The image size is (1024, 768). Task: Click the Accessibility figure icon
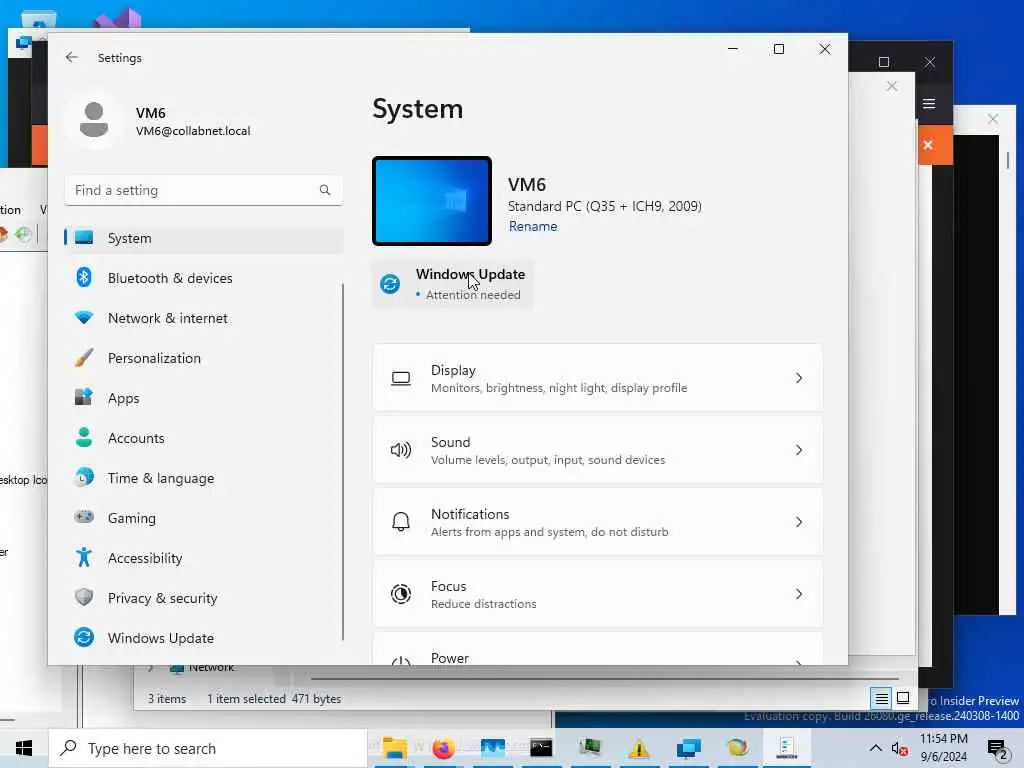click(84, 557)
